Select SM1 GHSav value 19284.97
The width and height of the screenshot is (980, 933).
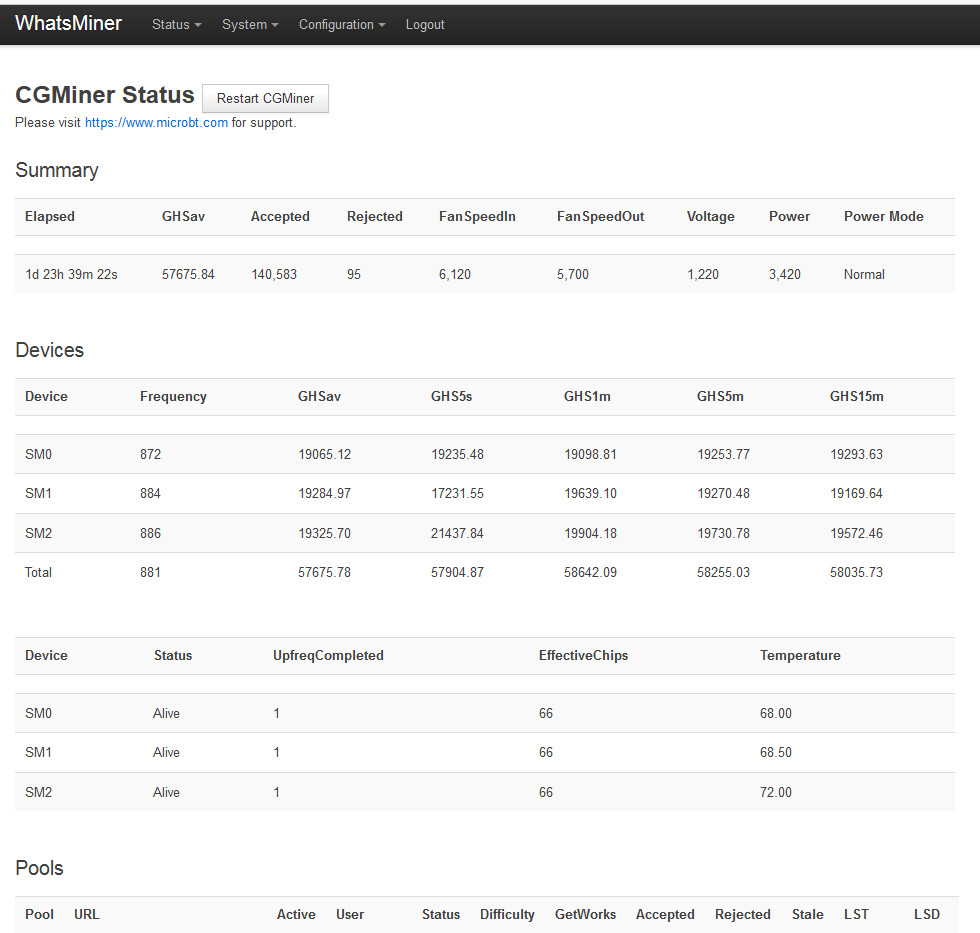(x=324, y=494)
